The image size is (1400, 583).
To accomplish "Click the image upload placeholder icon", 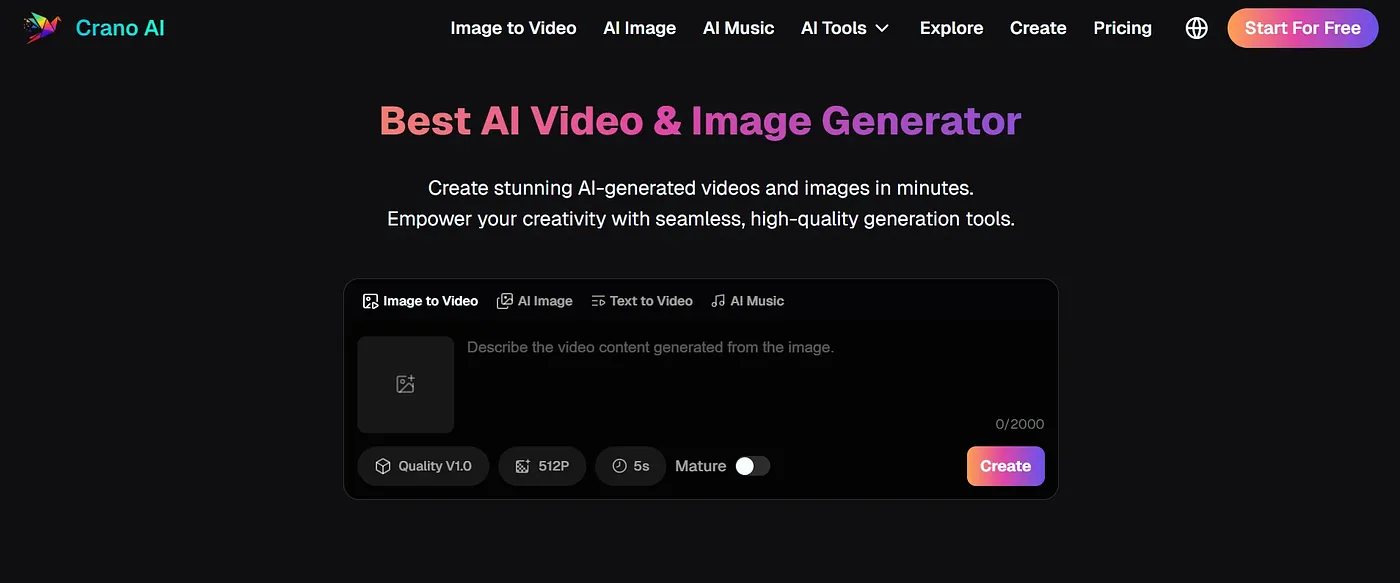I will pos(405,384).
